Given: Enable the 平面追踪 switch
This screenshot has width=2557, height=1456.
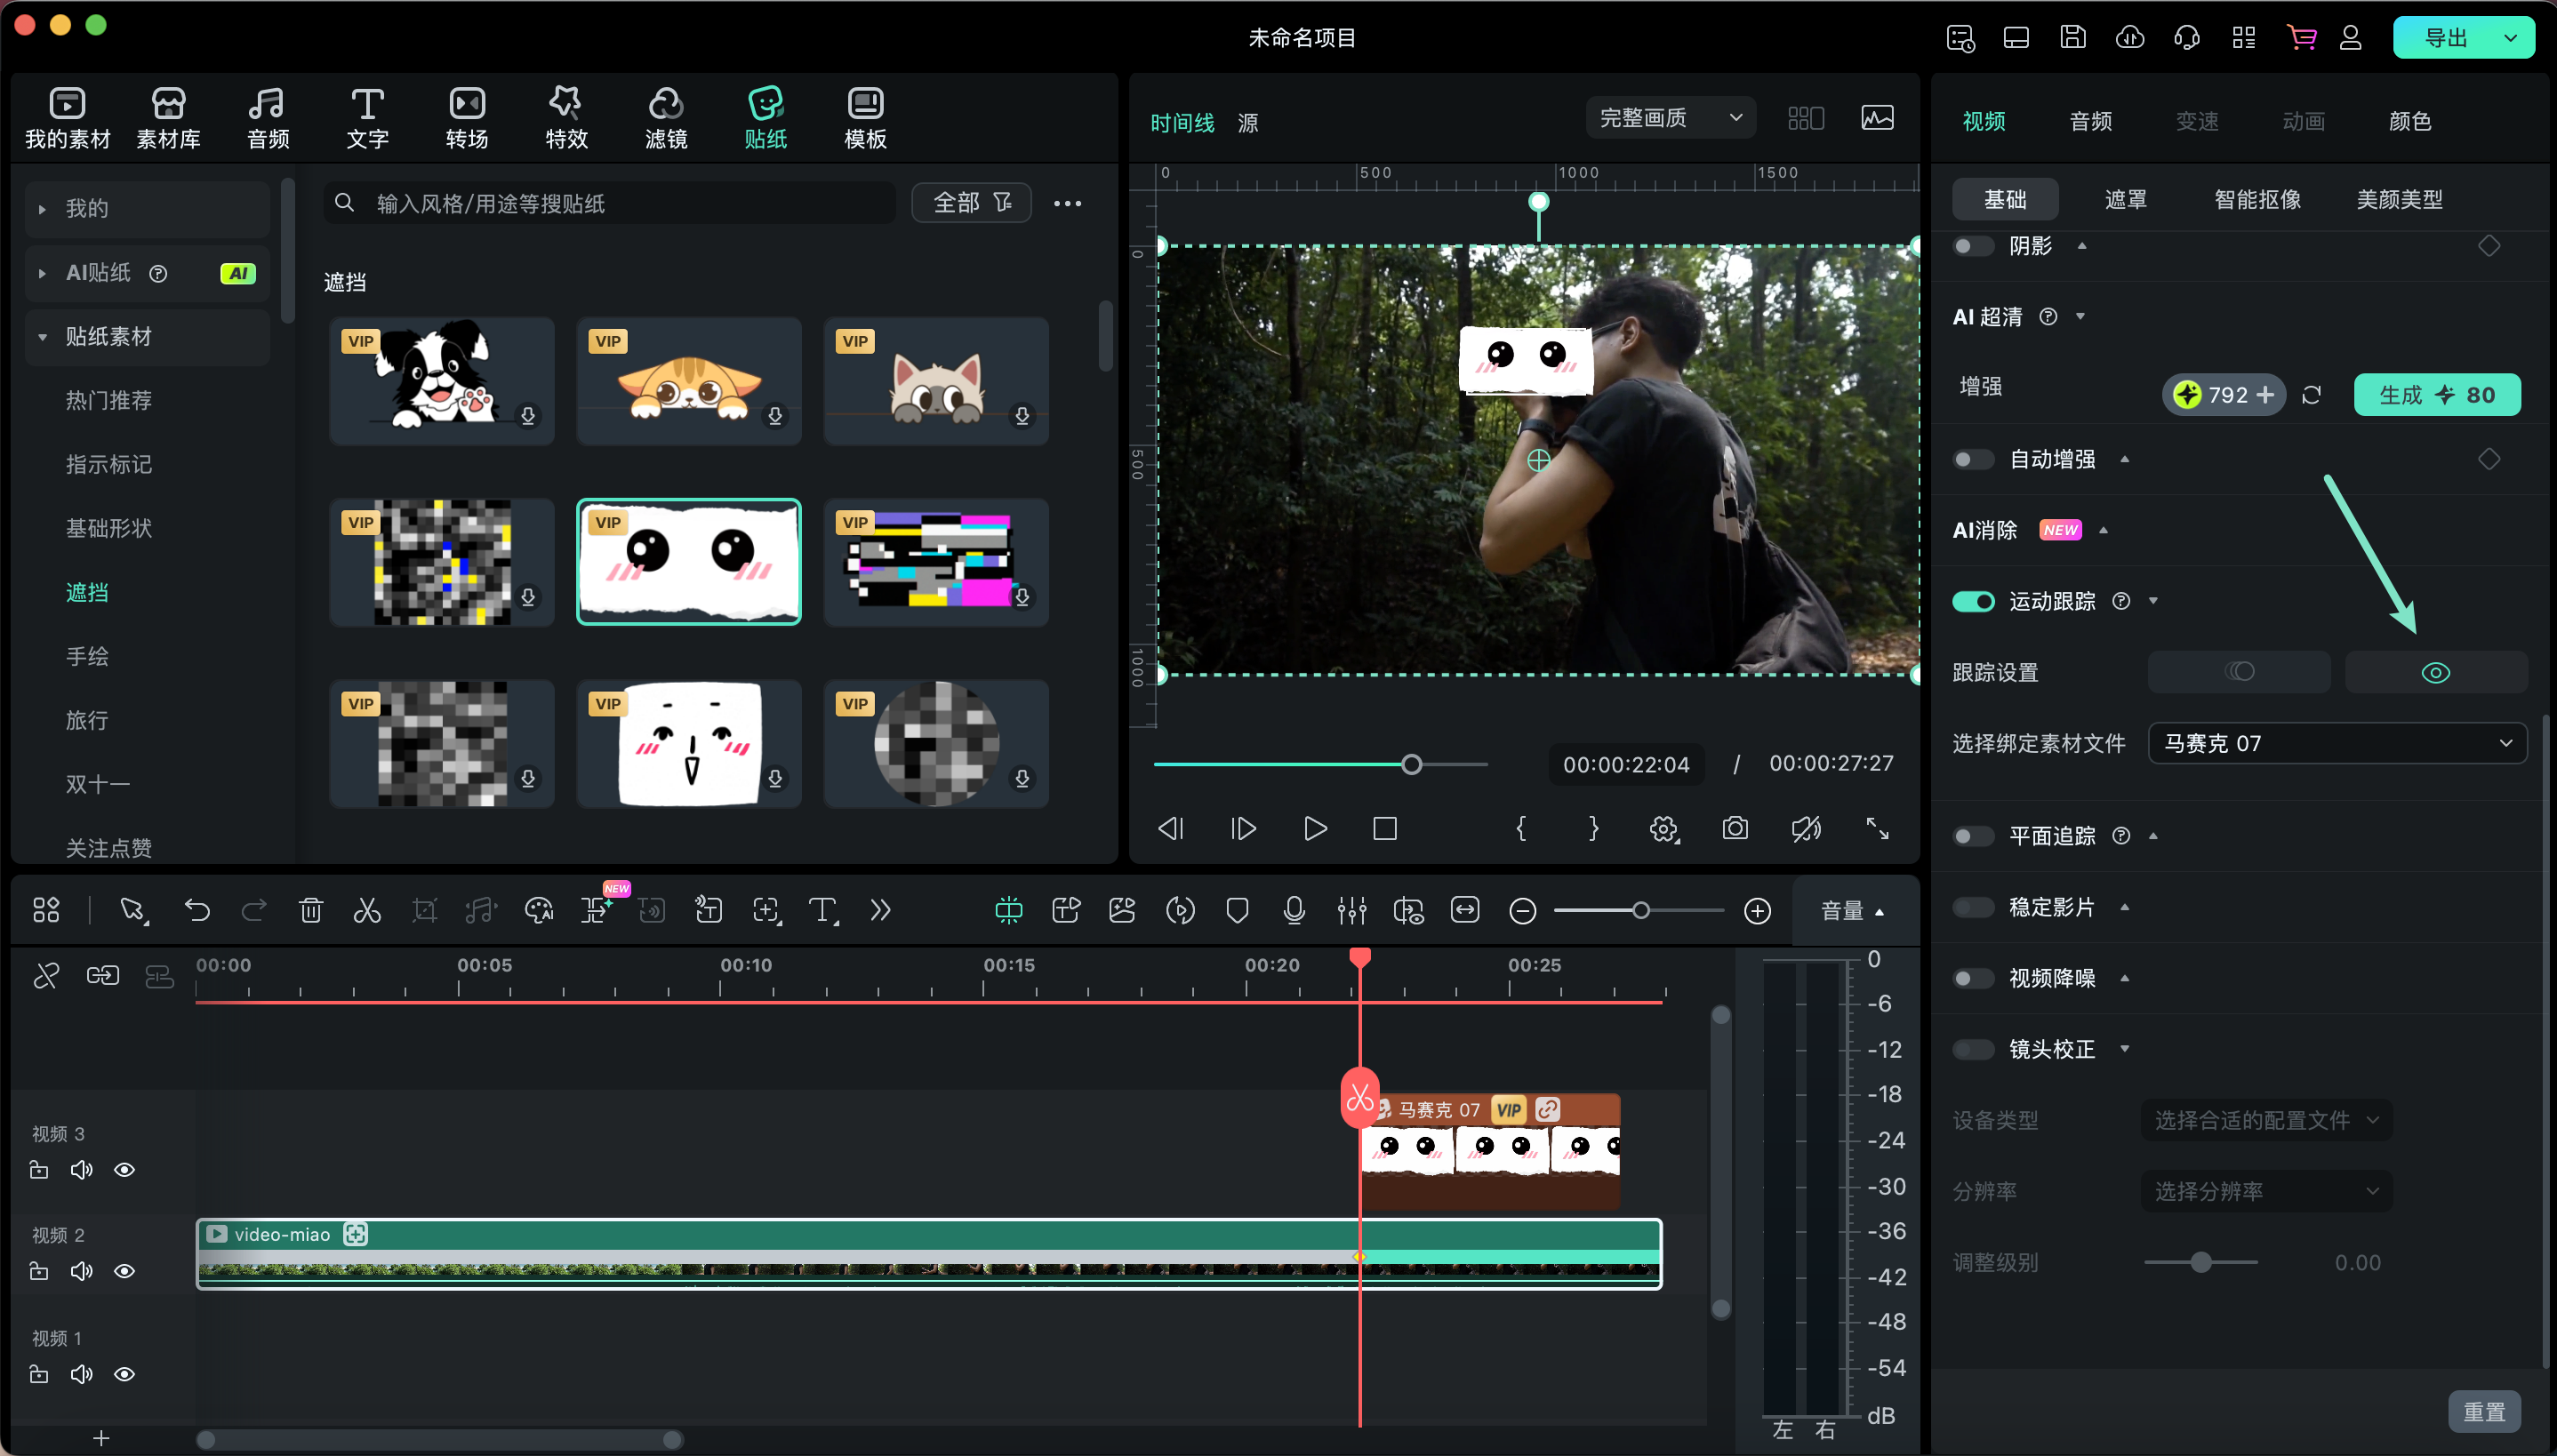Looking at the screenshot, I should click(x=1973, y=836).
